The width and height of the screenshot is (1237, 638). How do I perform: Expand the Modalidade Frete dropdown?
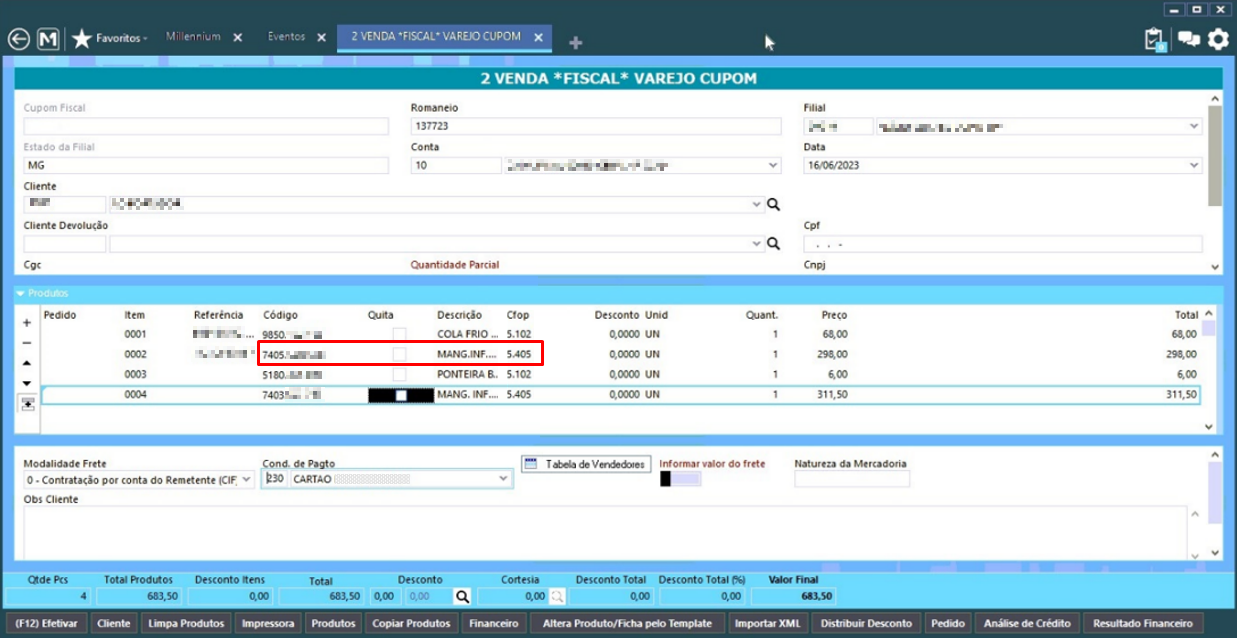tap(246, 480)
